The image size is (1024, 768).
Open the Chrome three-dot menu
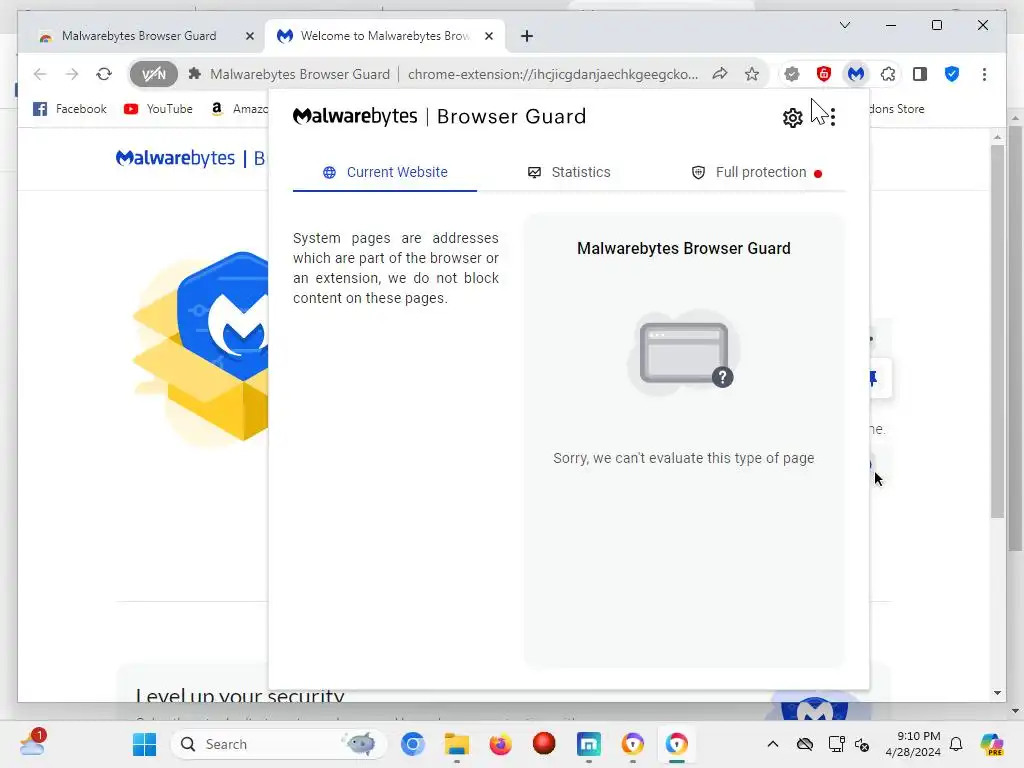coord(984,74)
